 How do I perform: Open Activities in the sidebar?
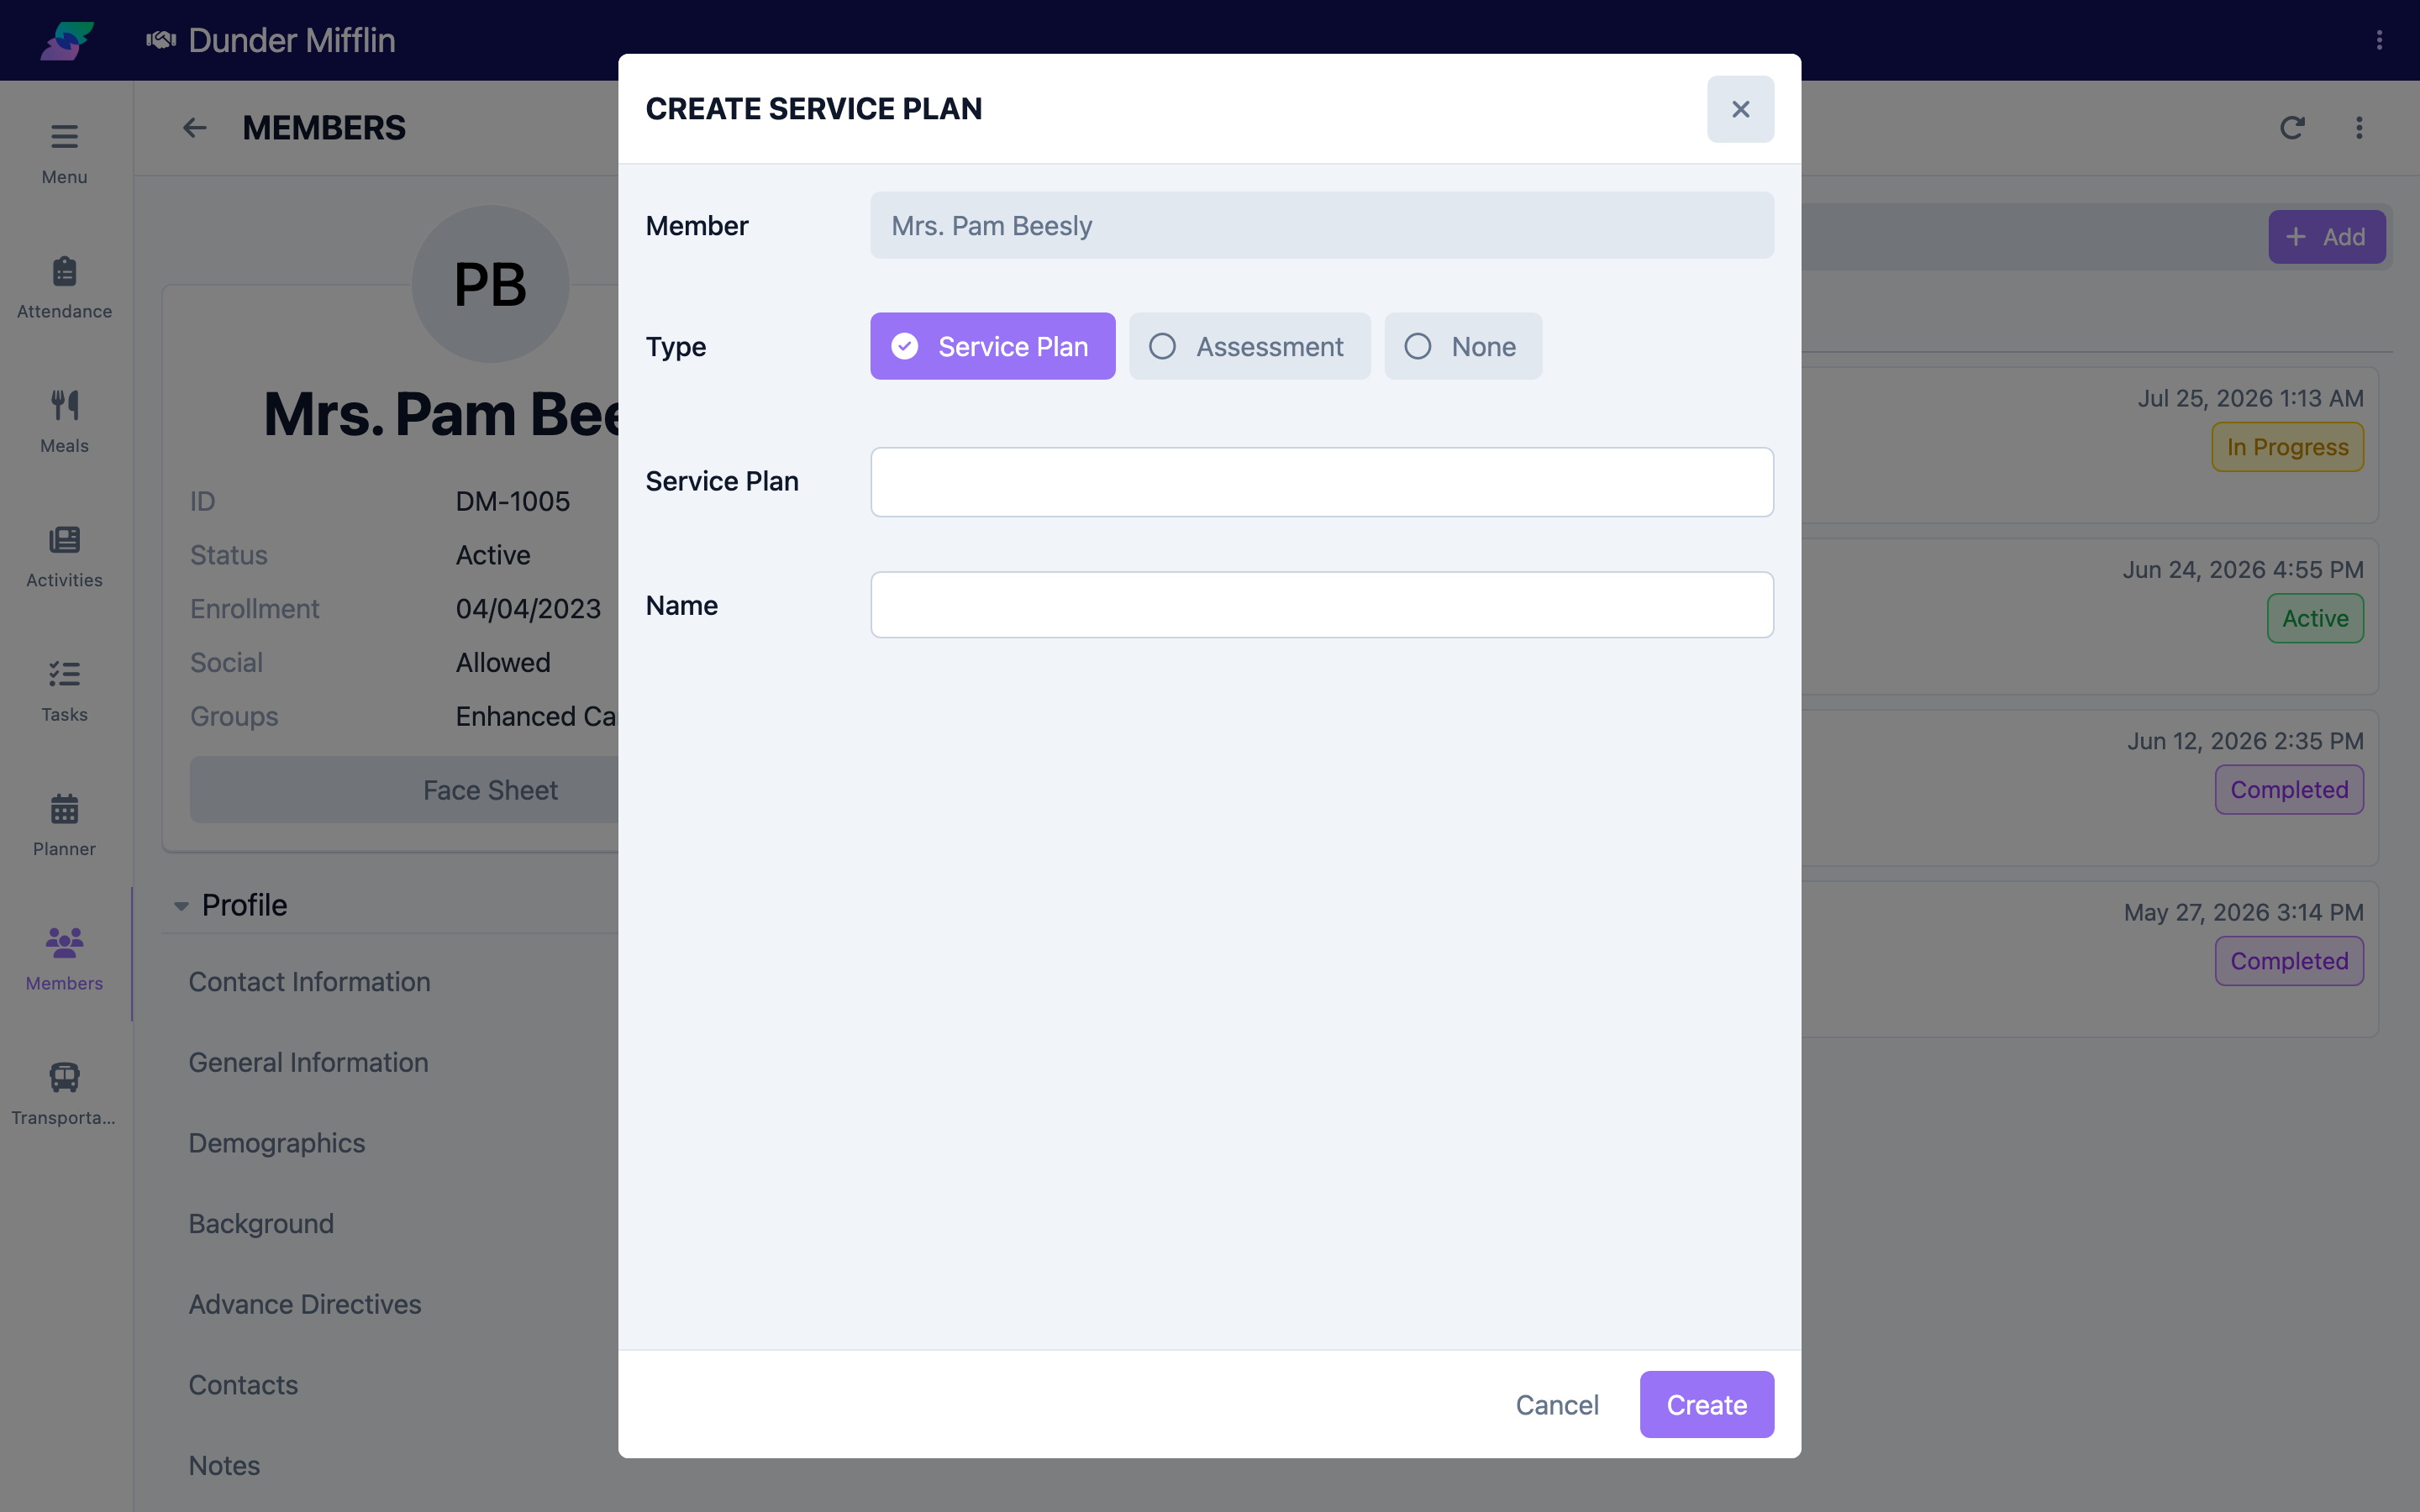click(64, 556)
